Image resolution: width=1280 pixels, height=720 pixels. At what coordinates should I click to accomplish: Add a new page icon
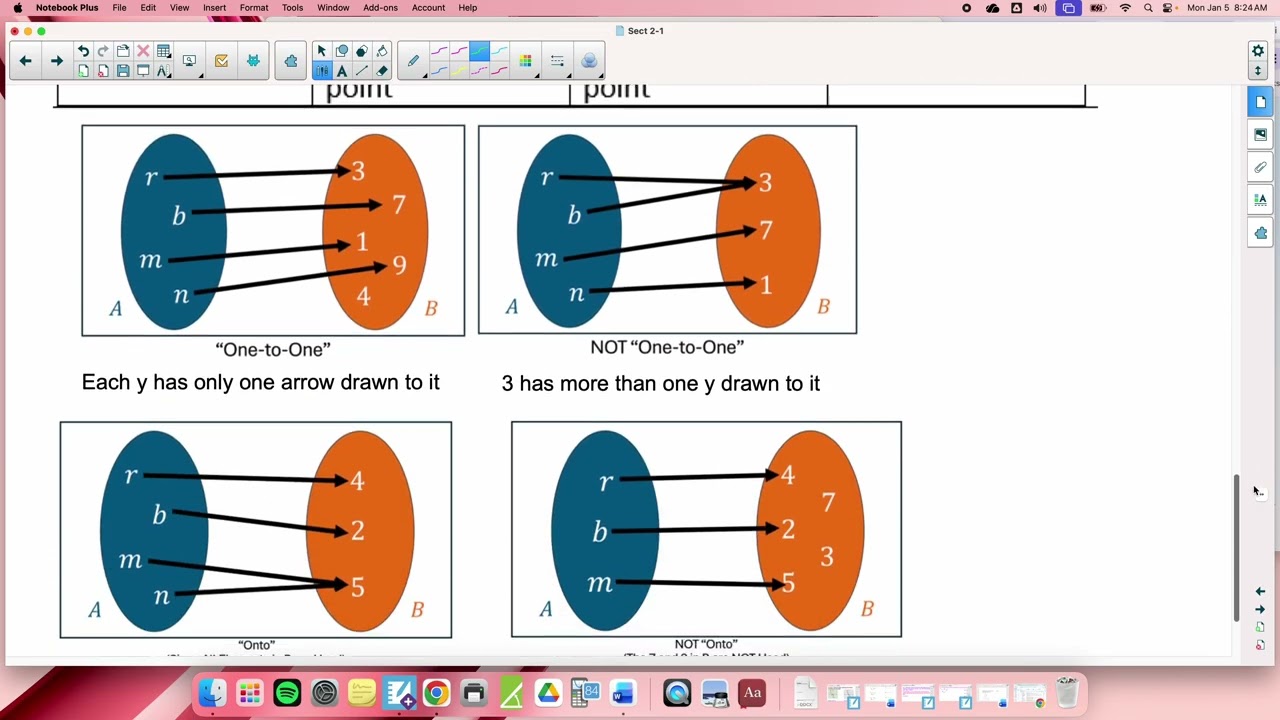click(83, 71)
